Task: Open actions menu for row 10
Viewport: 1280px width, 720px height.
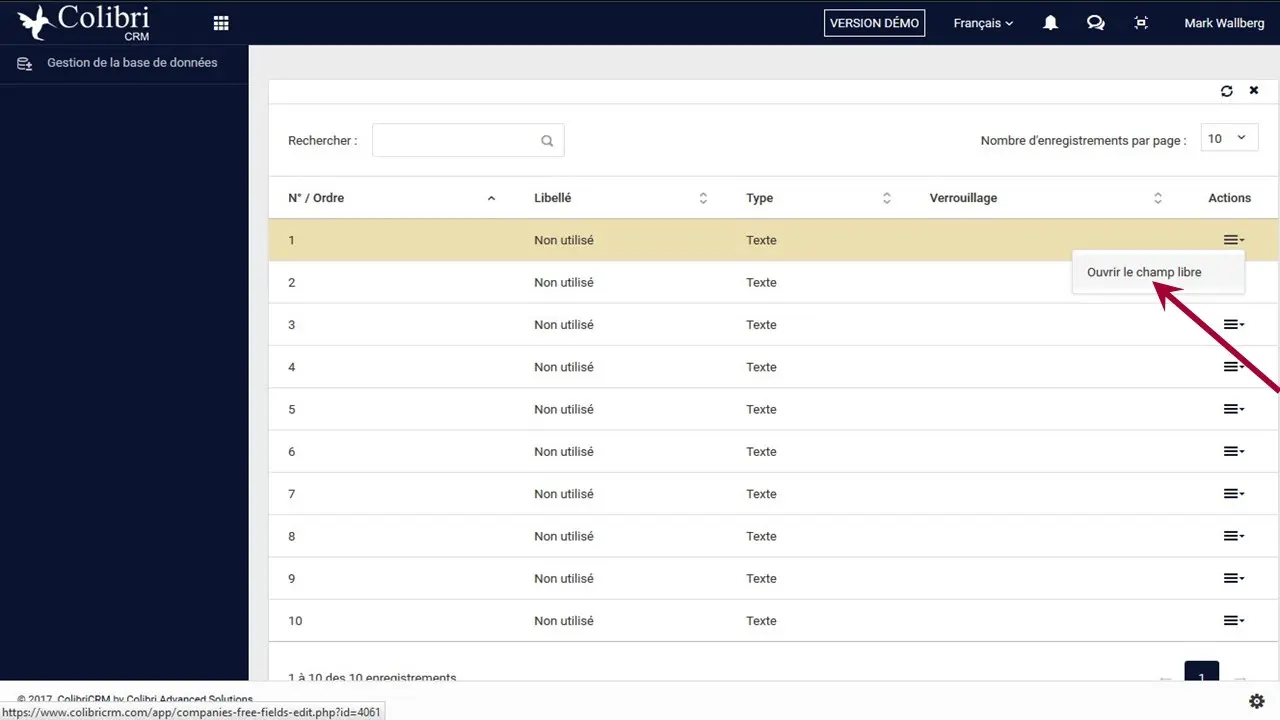Action: click(1234, 621)
